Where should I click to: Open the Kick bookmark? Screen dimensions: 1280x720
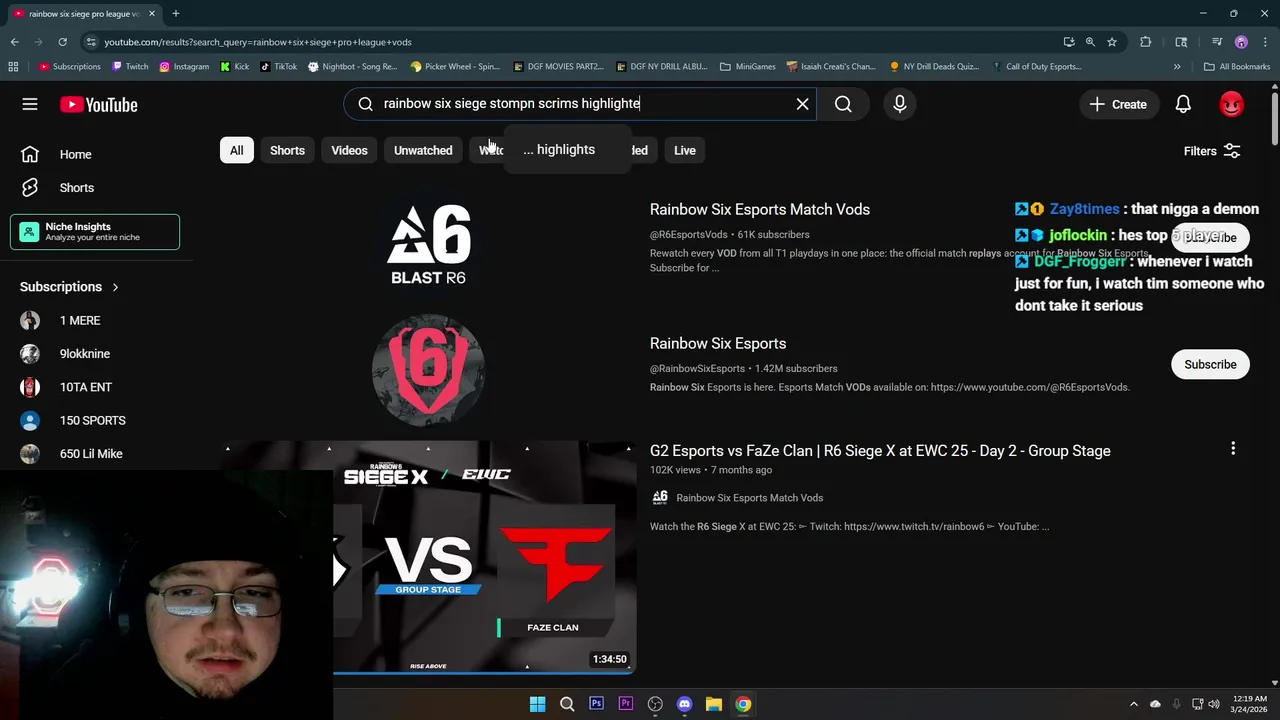click(x=235, y=67)
